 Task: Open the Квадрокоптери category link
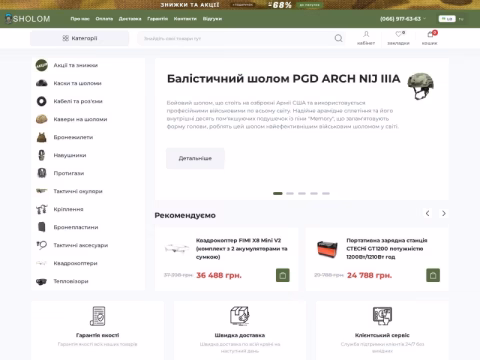[x=75, y=263]
